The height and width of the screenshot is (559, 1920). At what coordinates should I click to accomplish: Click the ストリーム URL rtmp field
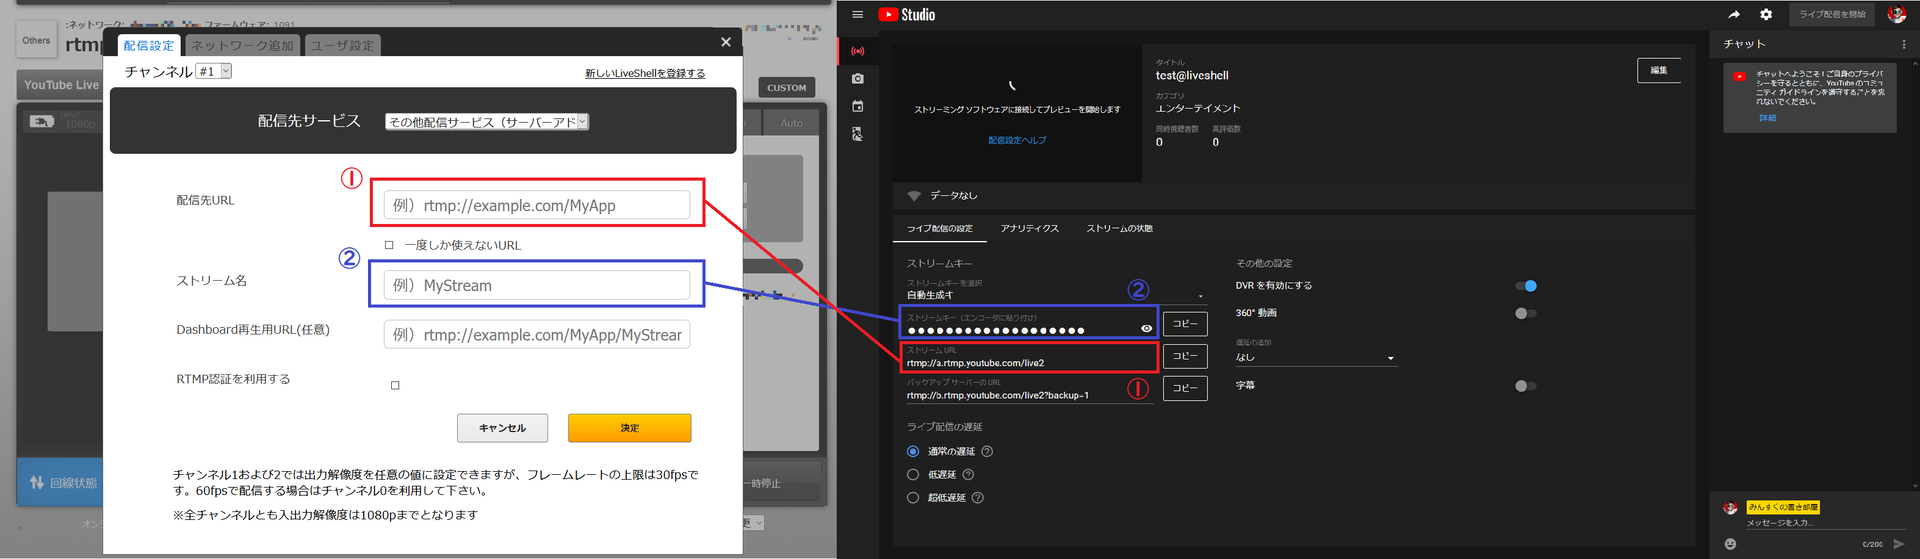[x=1029, y=357]
